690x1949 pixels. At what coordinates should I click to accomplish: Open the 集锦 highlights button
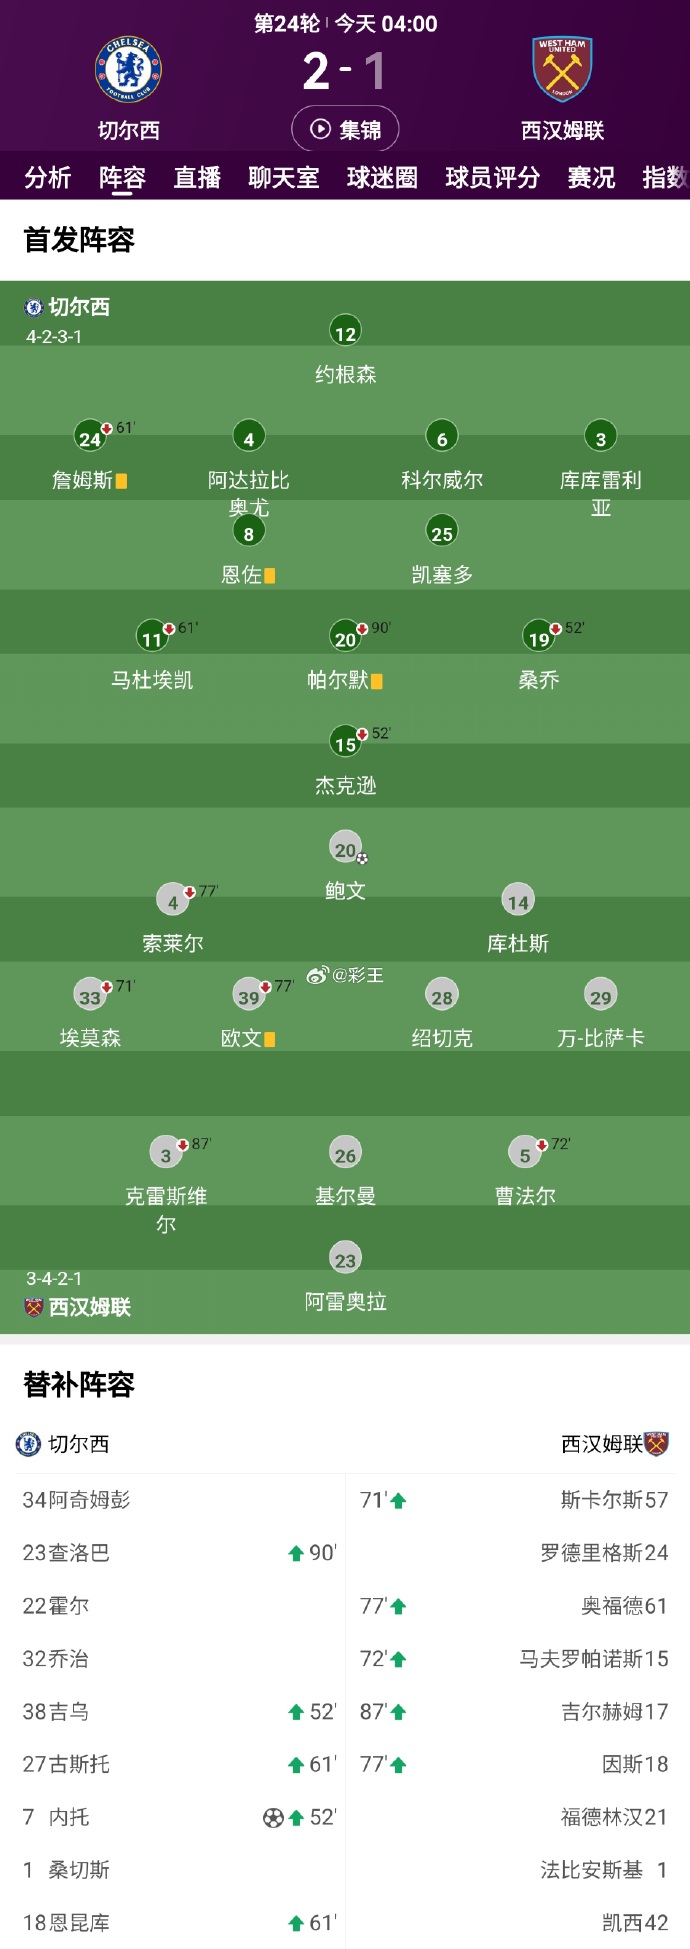tap(345, 128)
